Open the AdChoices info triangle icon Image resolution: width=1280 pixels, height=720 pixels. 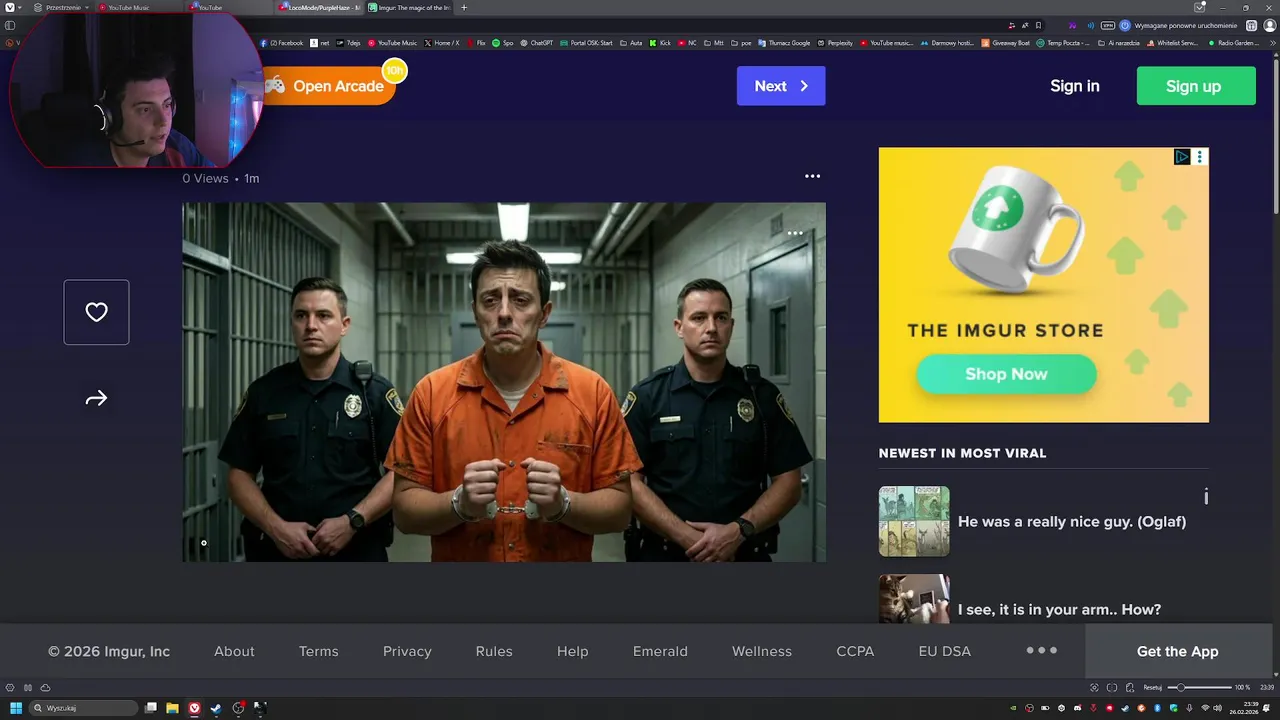(1182, 157)
